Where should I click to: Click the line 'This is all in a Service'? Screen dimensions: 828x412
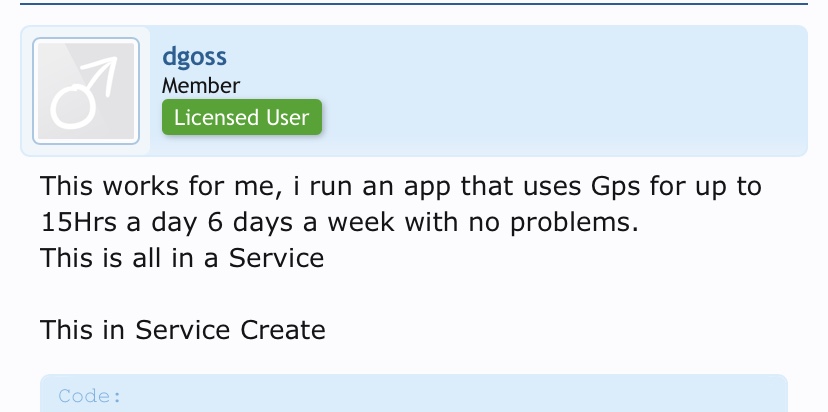(x=182, y=257)
